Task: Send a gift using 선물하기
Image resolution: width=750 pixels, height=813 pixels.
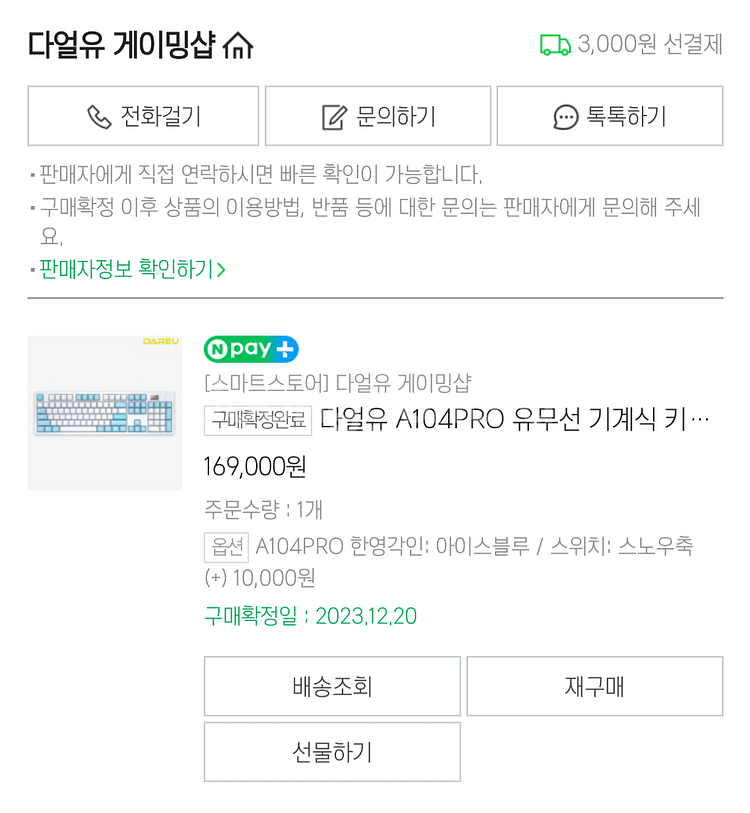Action: click(331, 752)
